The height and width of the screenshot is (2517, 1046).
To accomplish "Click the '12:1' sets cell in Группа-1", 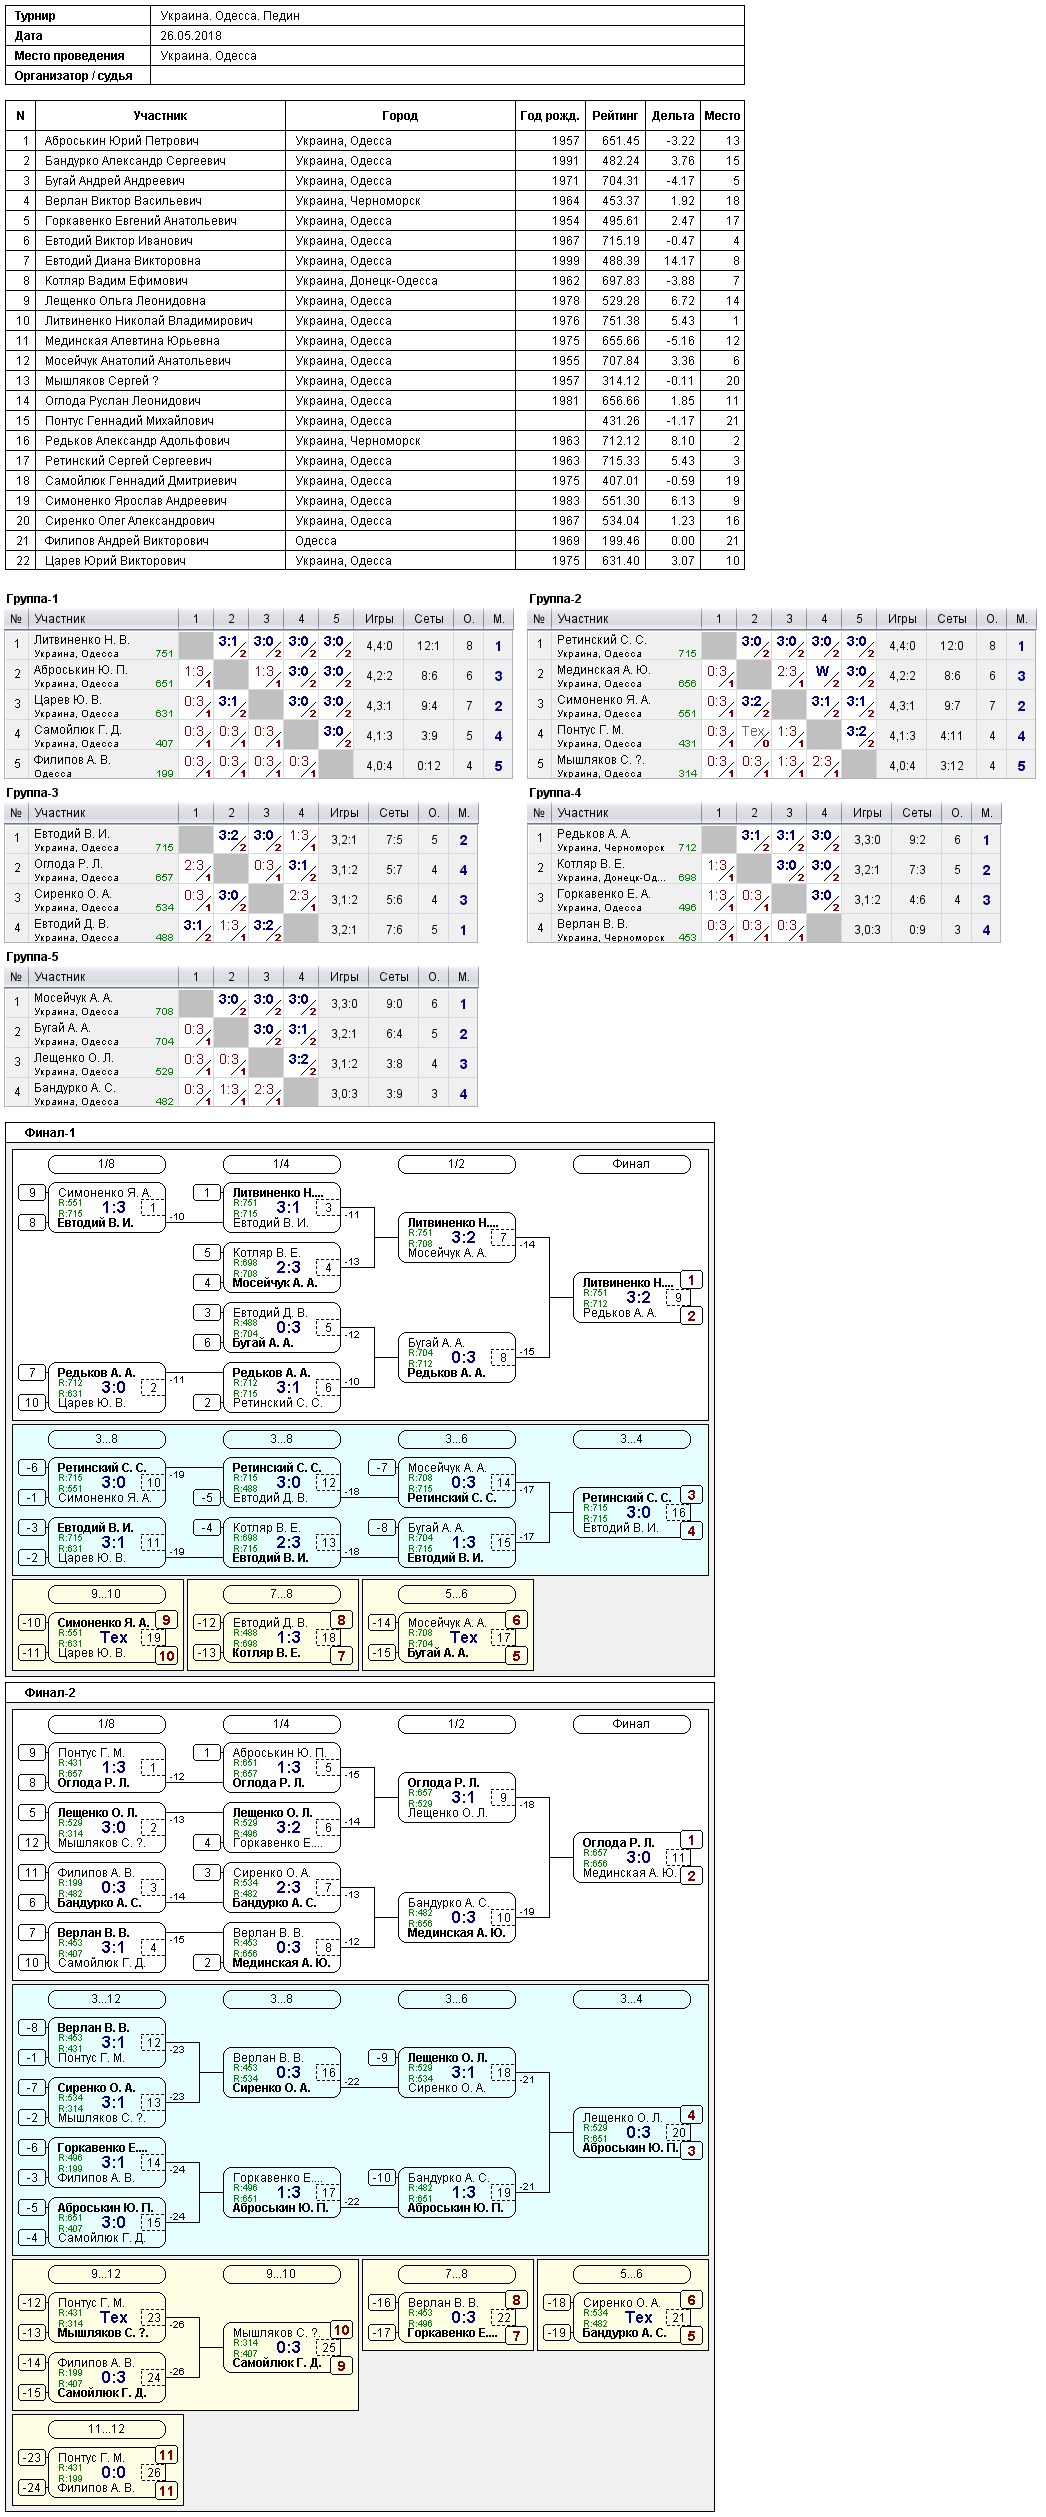I will pyautogui.click(x=429, y=647).
